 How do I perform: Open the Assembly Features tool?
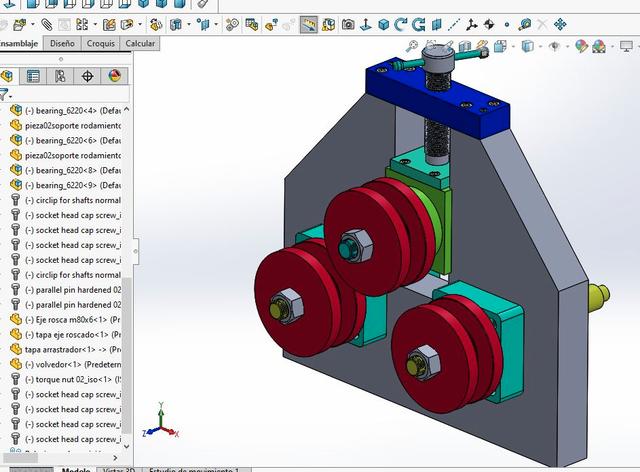point(176,25)
